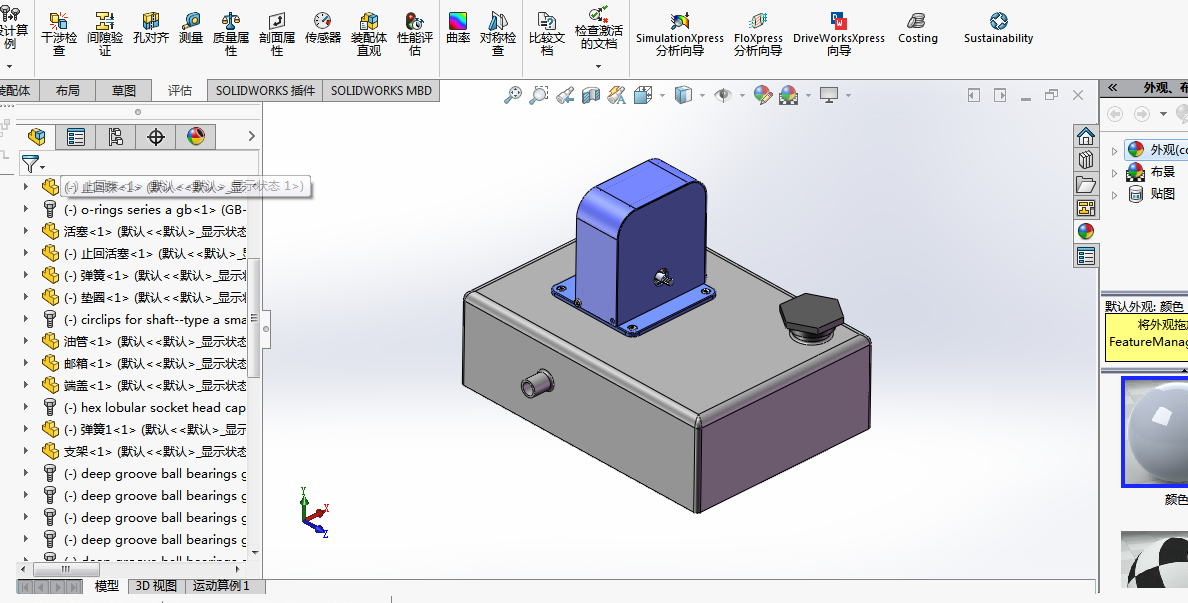Viewport: 1188px width, 603px height.
Task: Launch SimulationXpress analysis wizard
Action: tap(680, 35)
